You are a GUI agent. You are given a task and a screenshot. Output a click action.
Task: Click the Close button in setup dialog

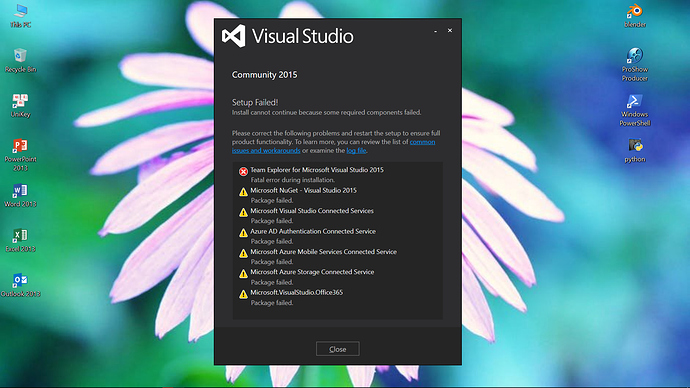tap(338, 349)
